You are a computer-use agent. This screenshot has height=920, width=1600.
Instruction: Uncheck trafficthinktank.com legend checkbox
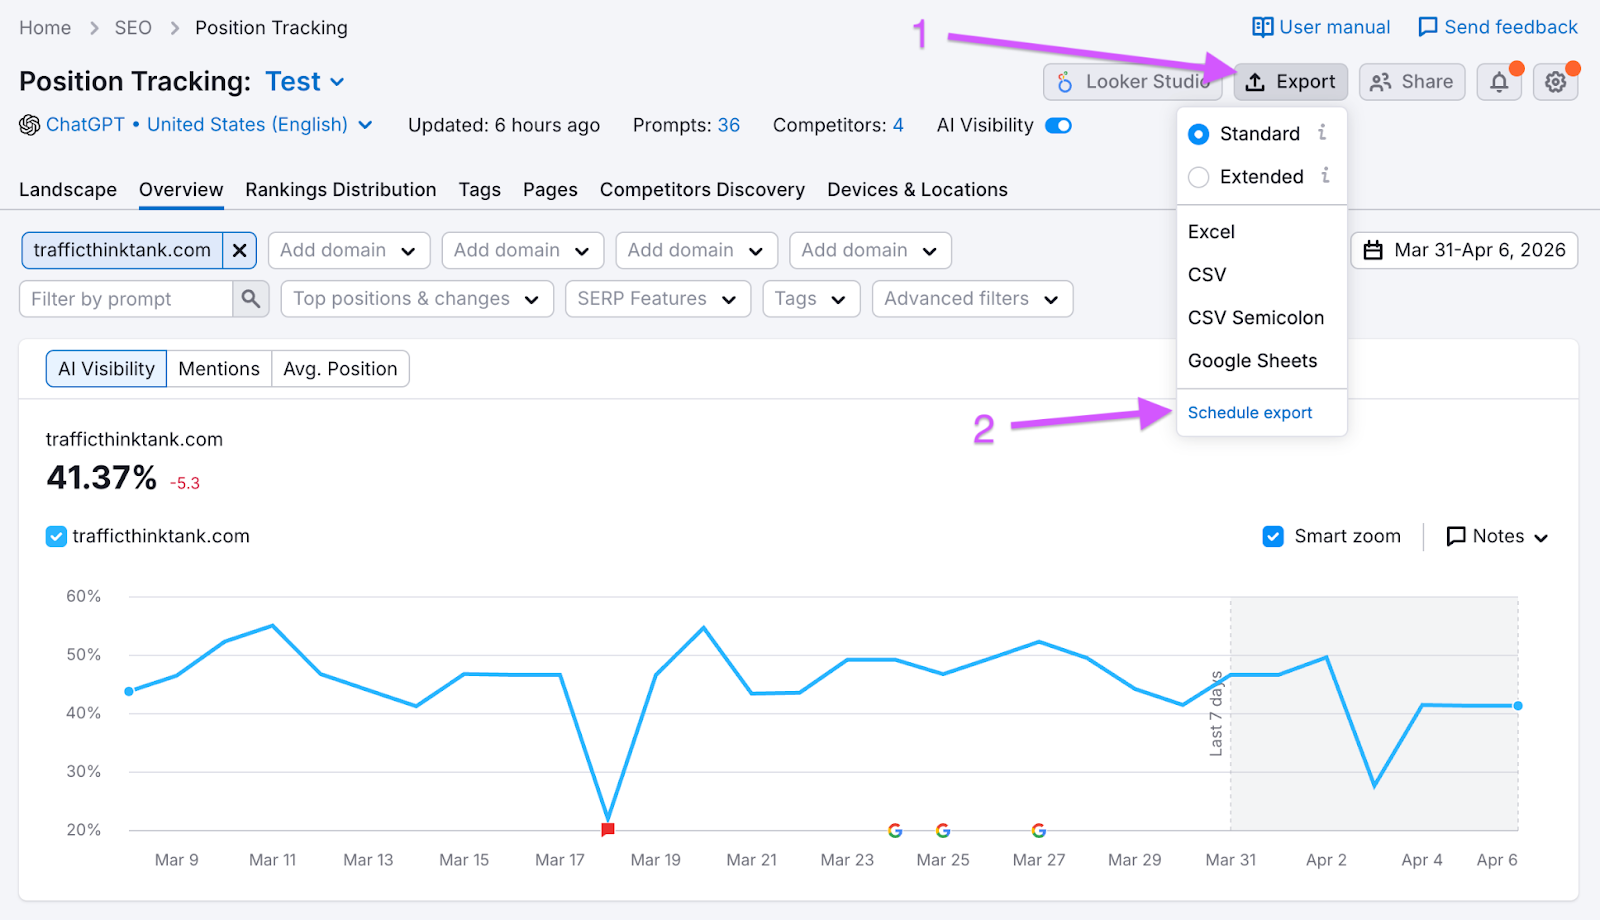pyautogui.click(x=57, y=537)
